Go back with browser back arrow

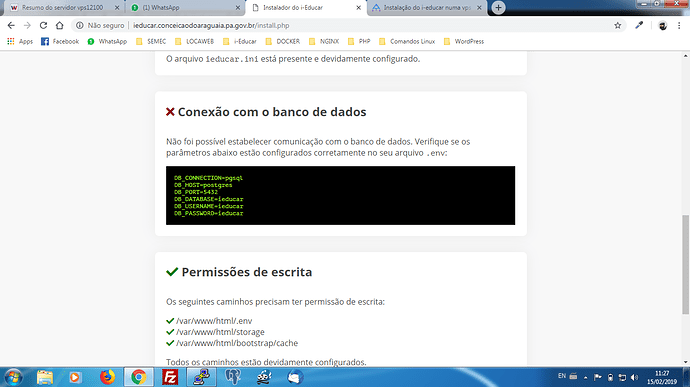coord(11,26)
